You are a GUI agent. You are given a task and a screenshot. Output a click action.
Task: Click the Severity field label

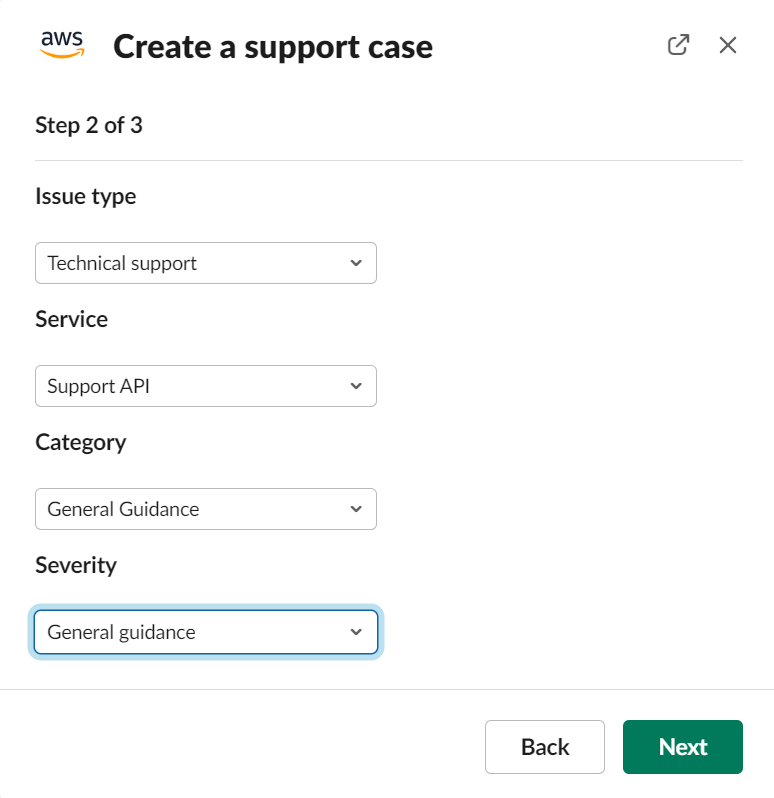click(76, 565)
